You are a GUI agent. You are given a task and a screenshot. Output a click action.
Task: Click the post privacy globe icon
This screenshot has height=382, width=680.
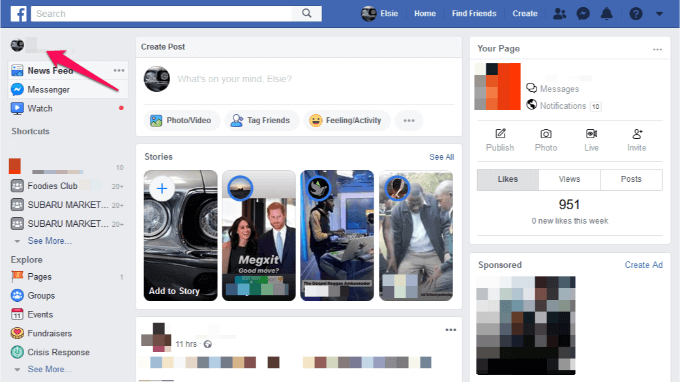point(208,344)
